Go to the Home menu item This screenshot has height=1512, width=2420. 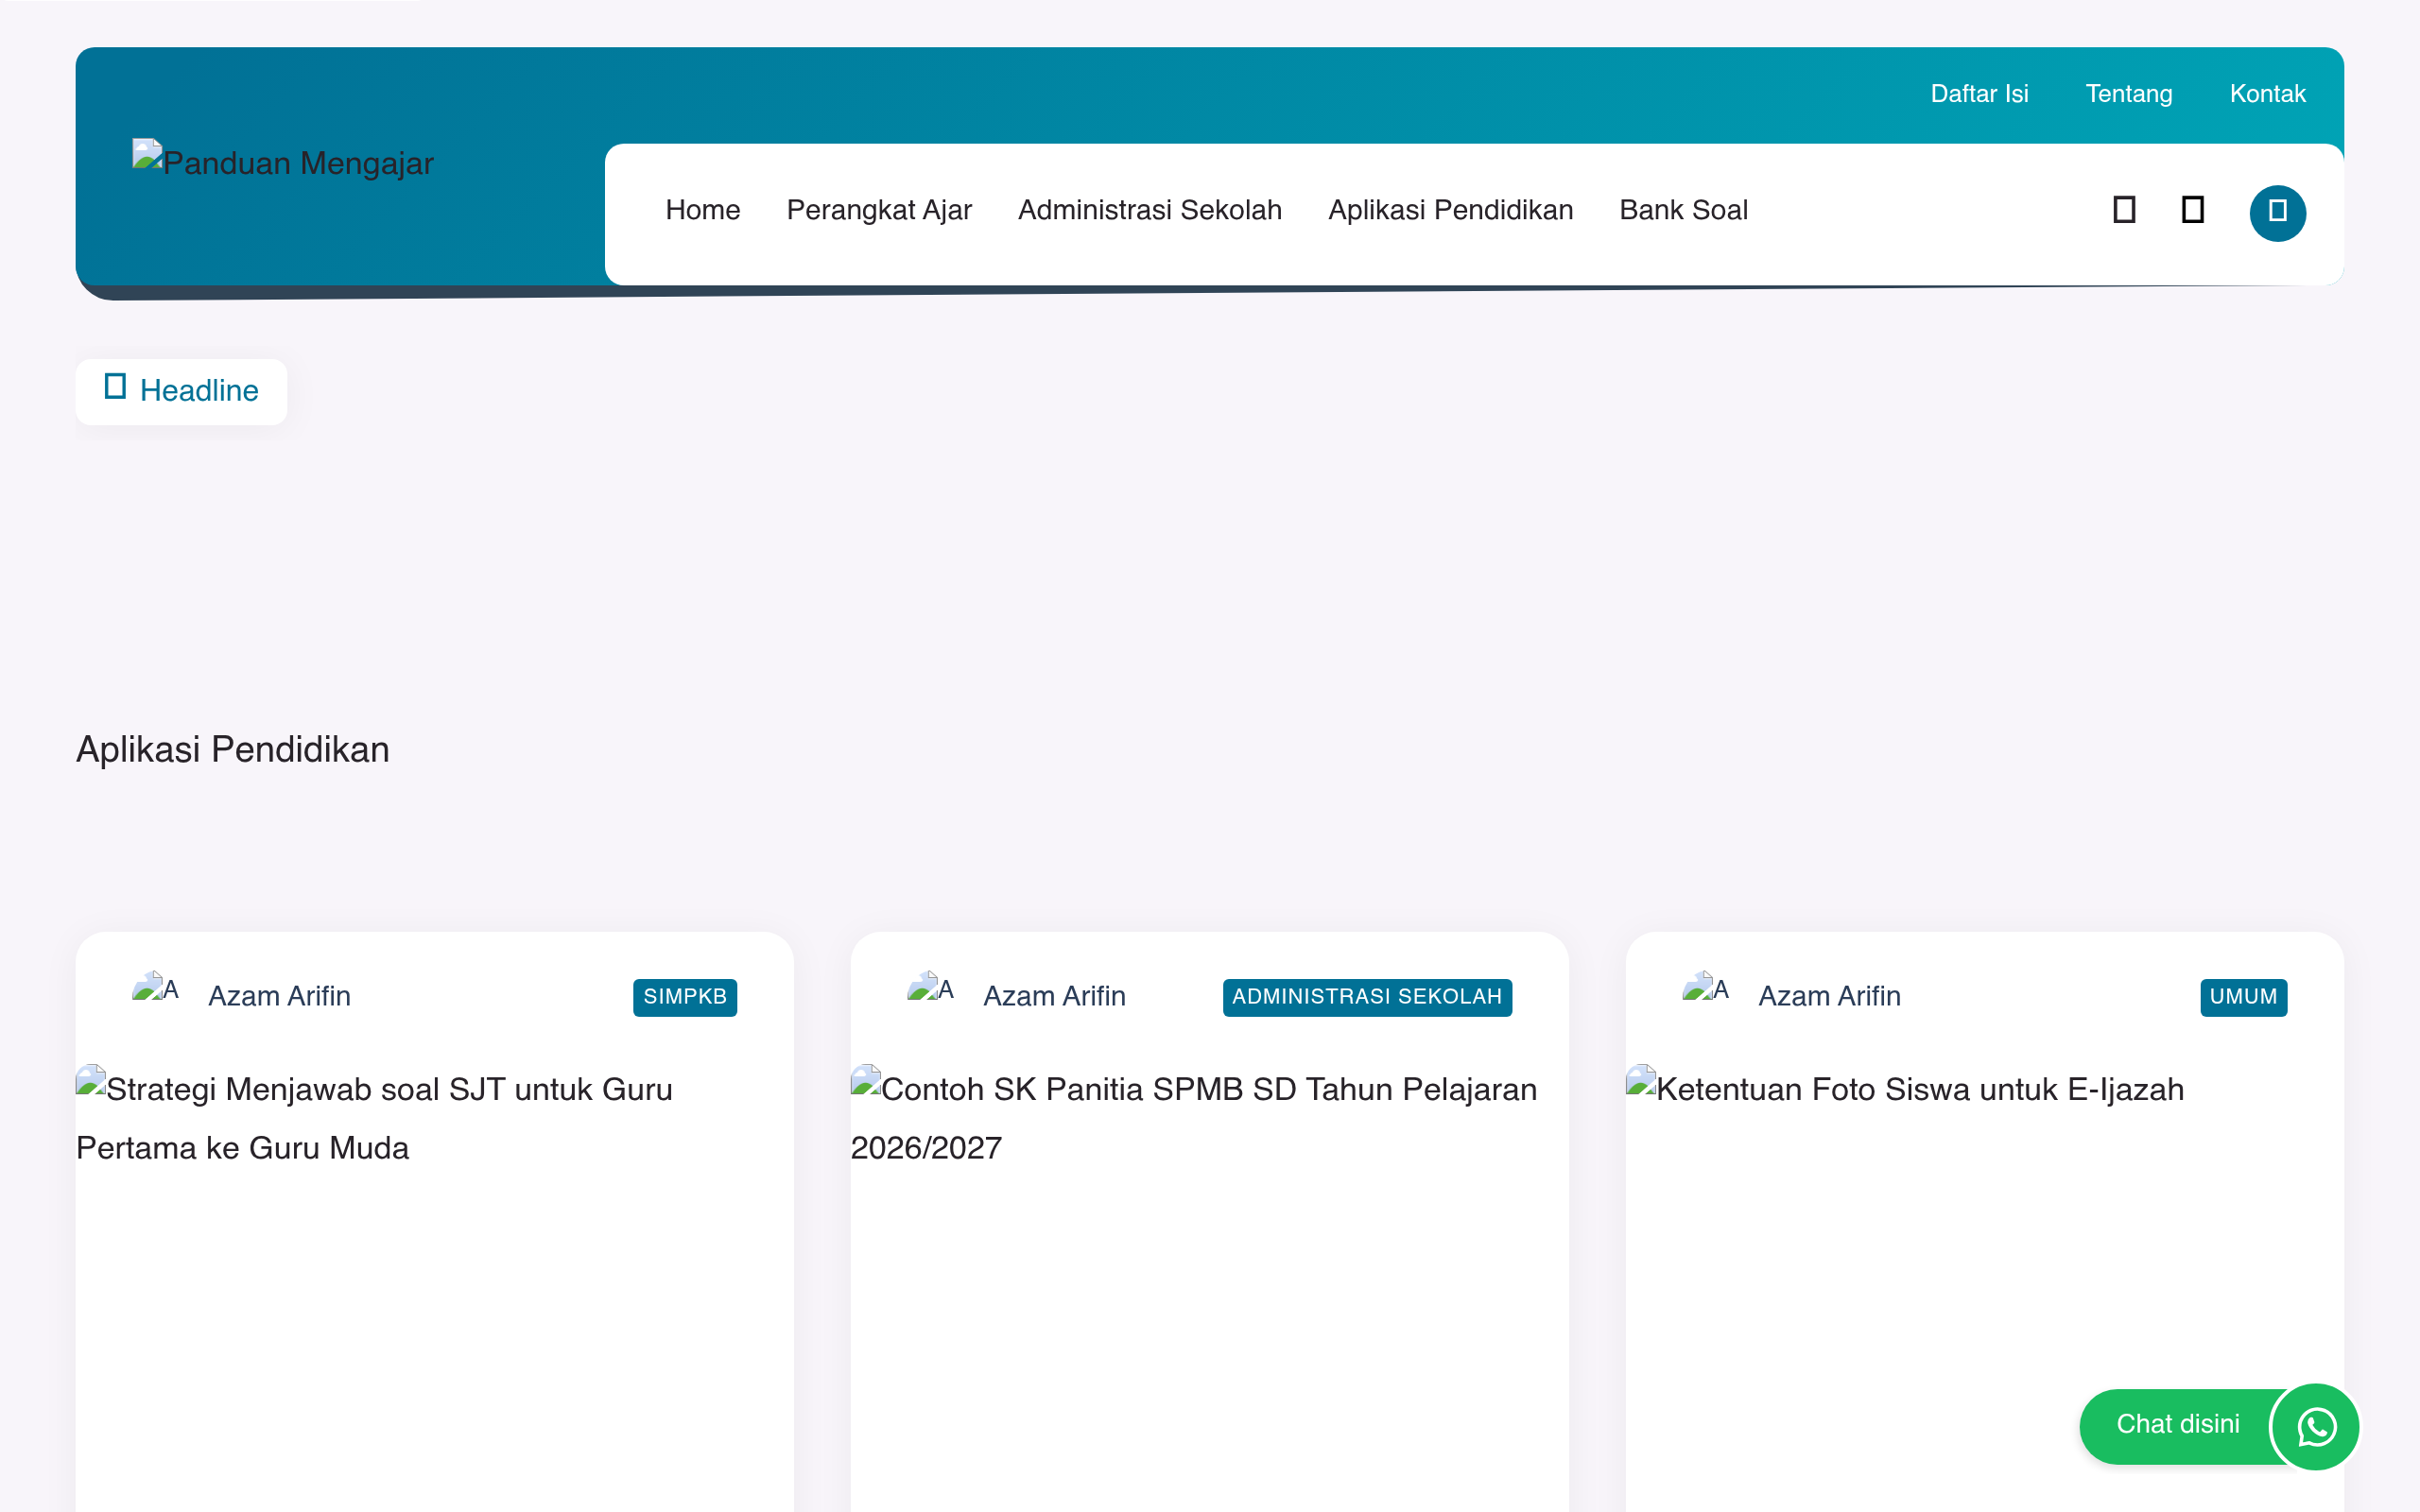[703, 210]
